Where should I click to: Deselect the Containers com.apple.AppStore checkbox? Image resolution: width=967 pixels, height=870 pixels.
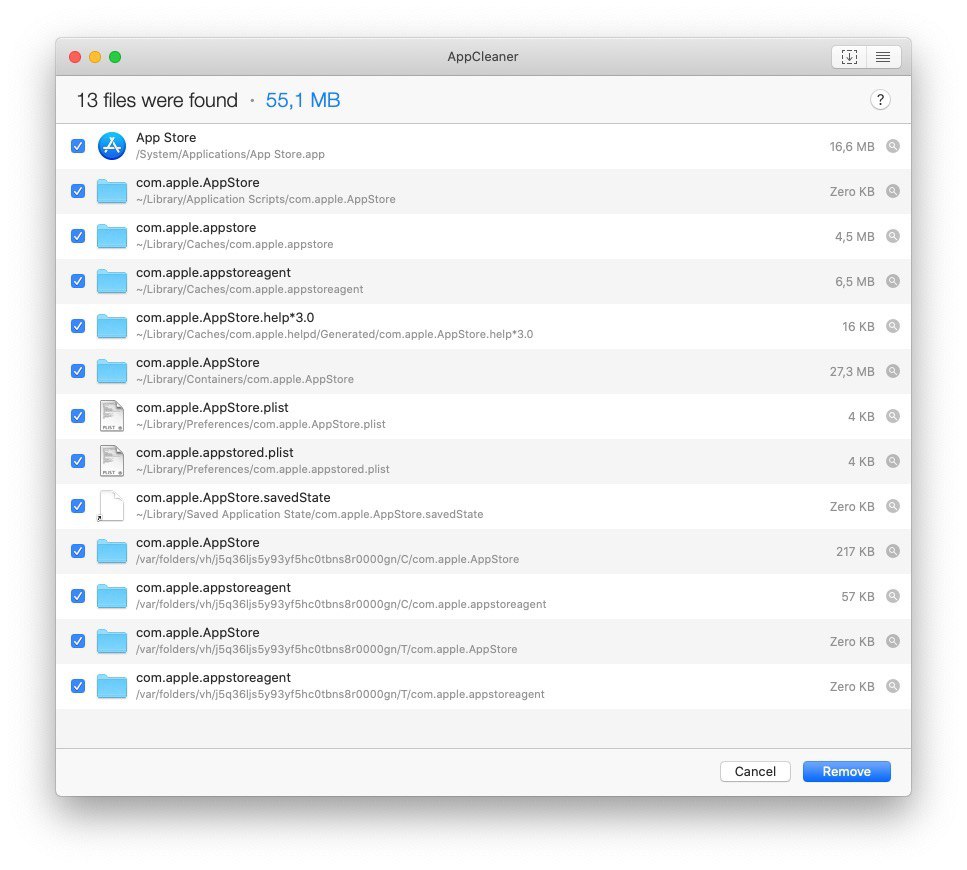(x=78, y=371)
